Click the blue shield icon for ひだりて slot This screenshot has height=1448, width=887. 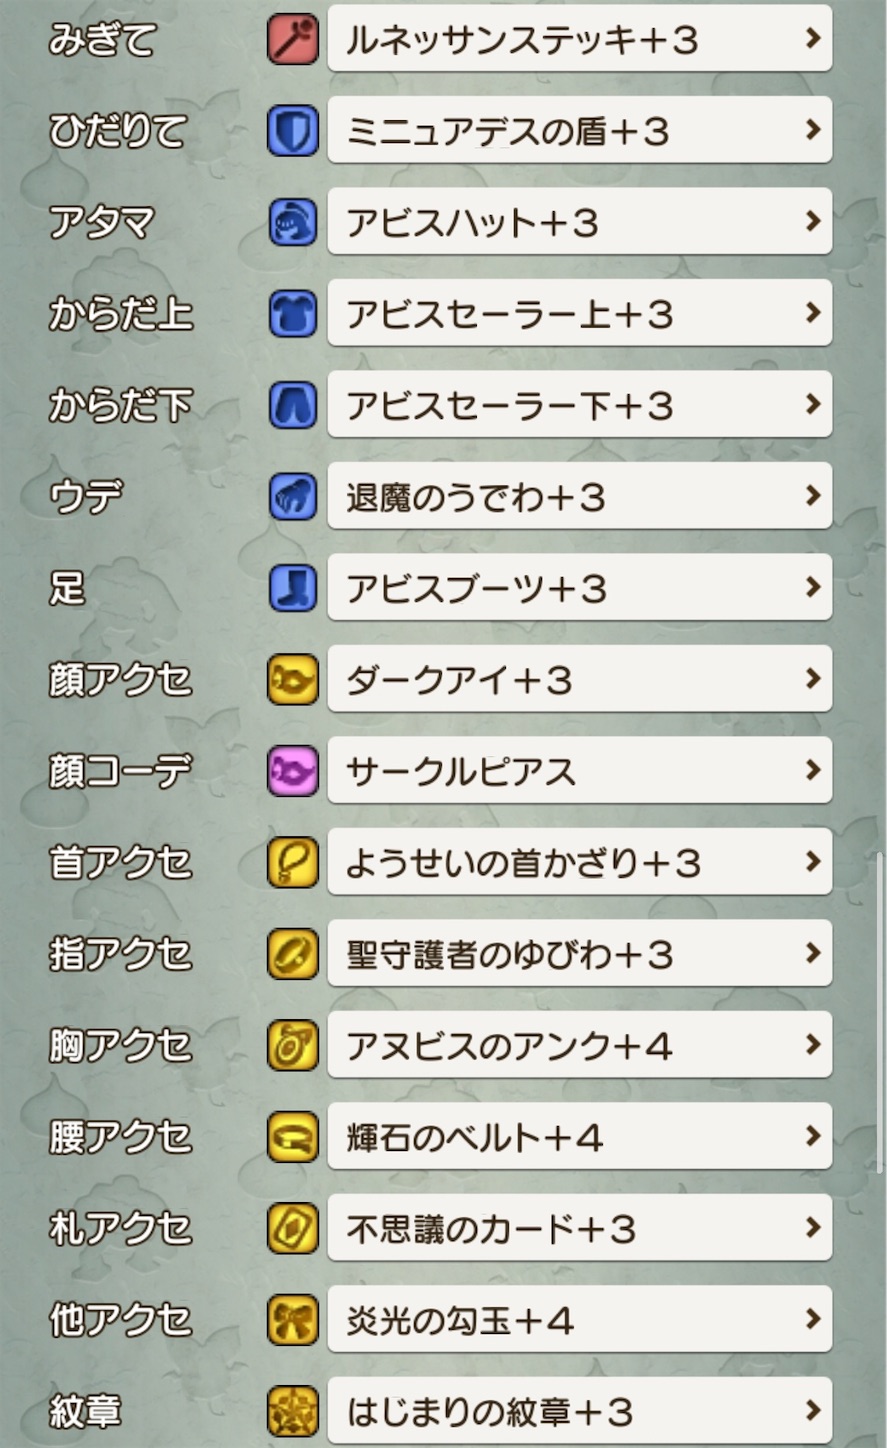click(292, 131)
